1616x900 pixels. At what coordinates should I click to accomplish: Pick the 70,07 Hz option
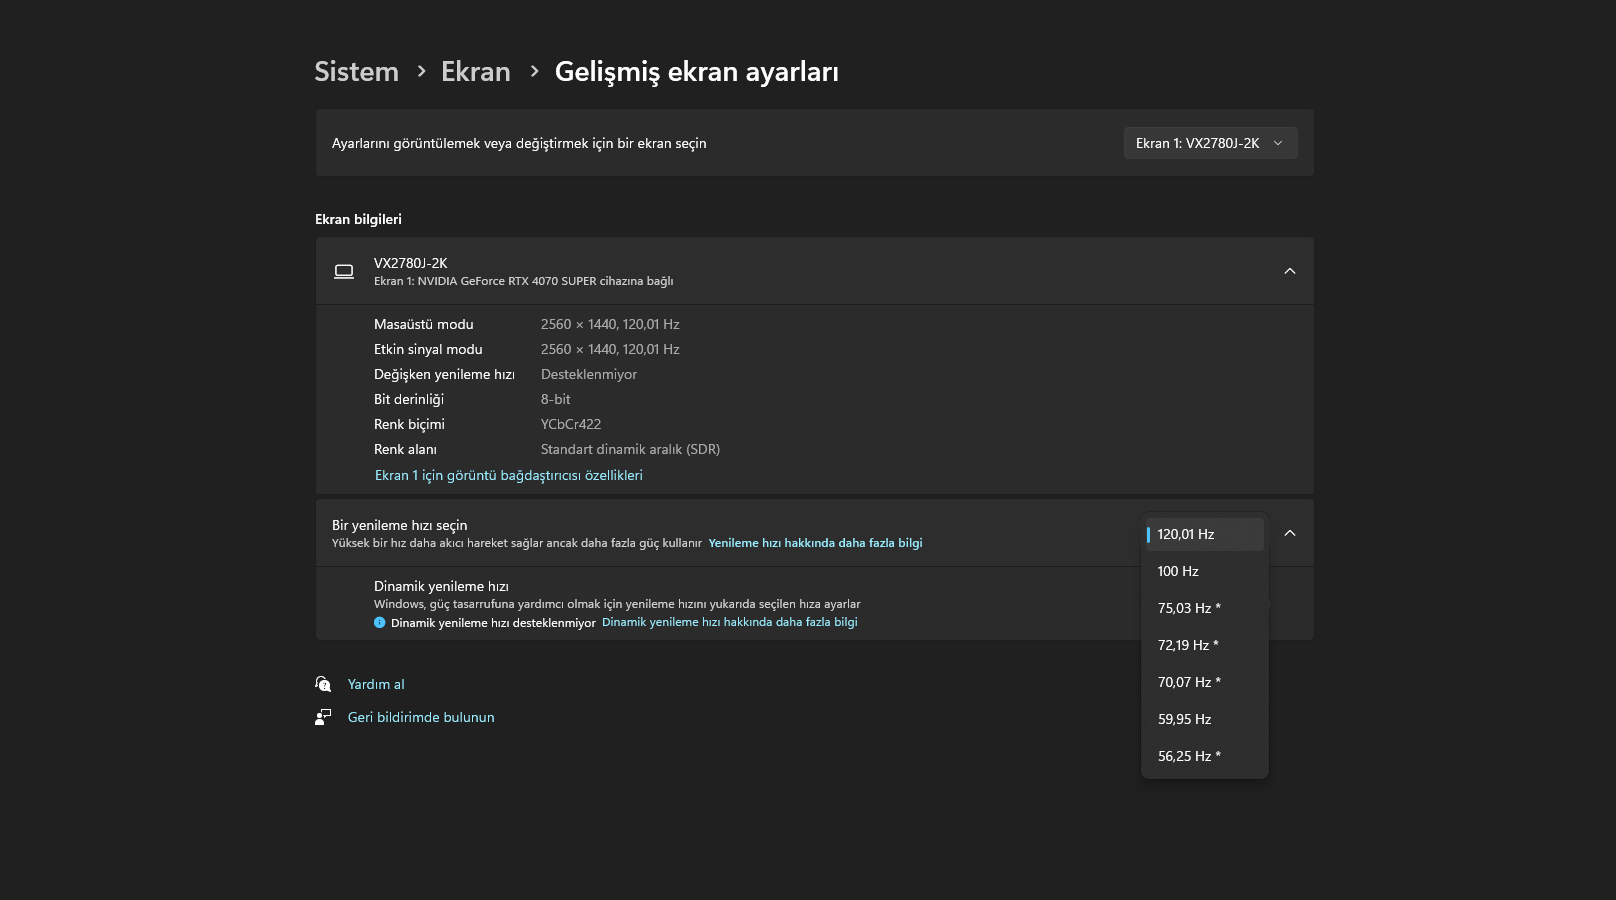pyautogui.click(x=1205, y=682)
